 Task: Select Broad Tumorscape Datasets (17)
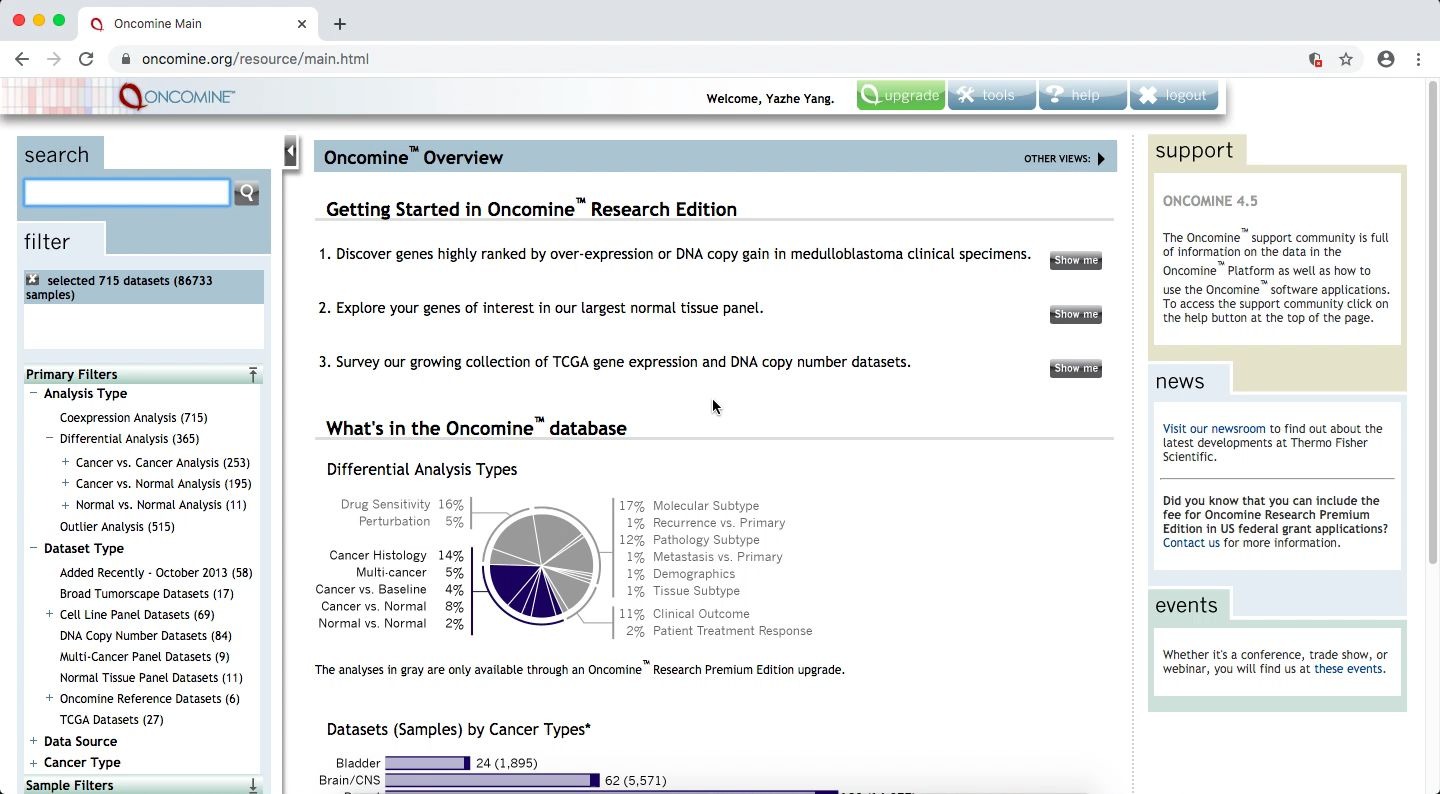[x=146, y=594]
